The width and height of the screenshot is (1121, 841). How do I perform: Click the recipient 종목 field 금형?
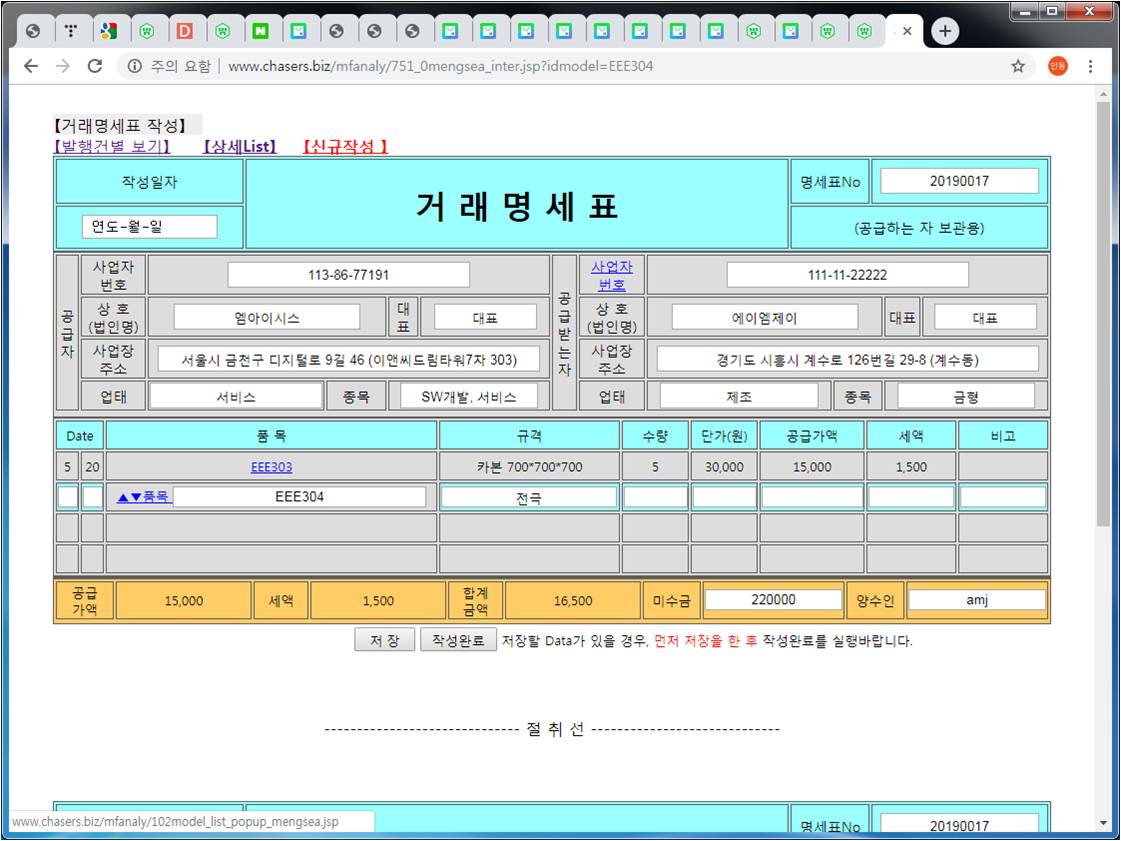pos(966,396)
